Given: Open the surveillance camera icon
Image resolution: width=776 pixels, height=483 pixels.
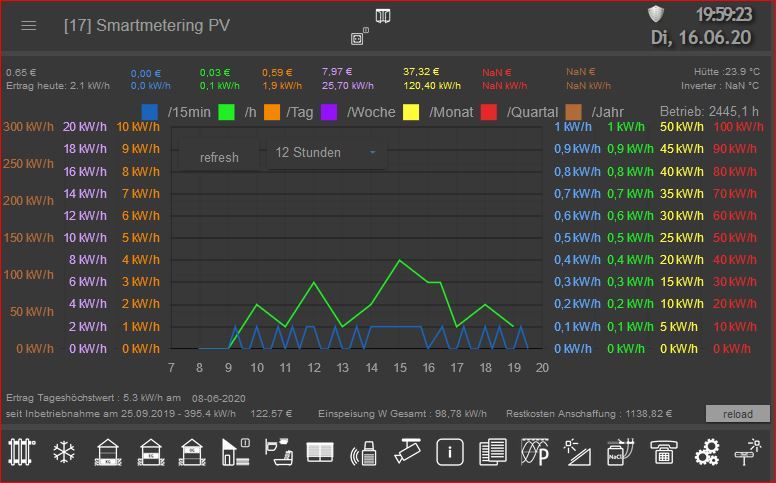Looking at the screenshot, I should (x=407, y=451).
